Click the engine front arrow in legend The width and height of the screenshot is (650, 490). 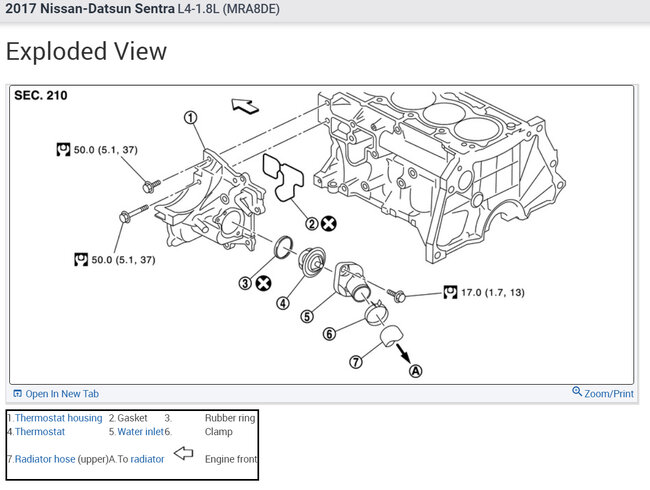coord(184,453)
